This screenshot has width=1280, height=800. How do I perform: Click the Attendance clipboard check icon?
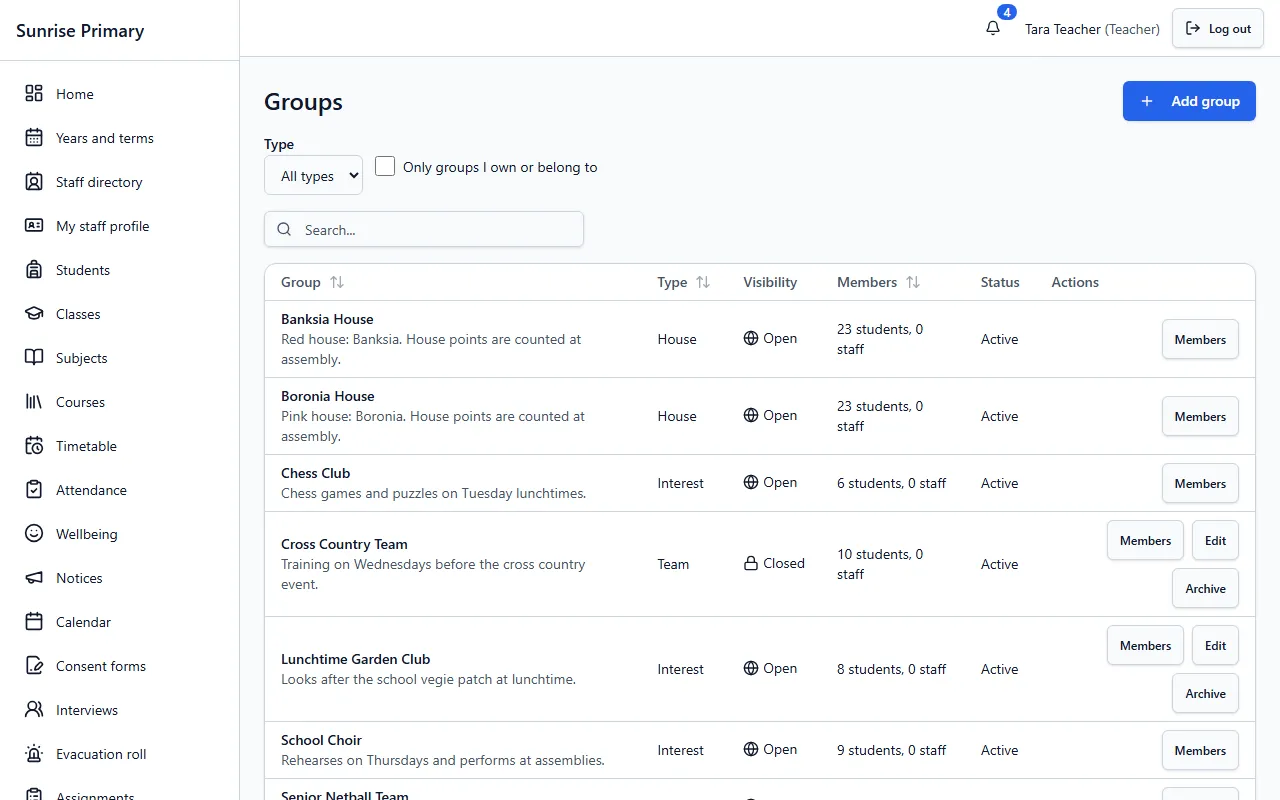[34, 490]
